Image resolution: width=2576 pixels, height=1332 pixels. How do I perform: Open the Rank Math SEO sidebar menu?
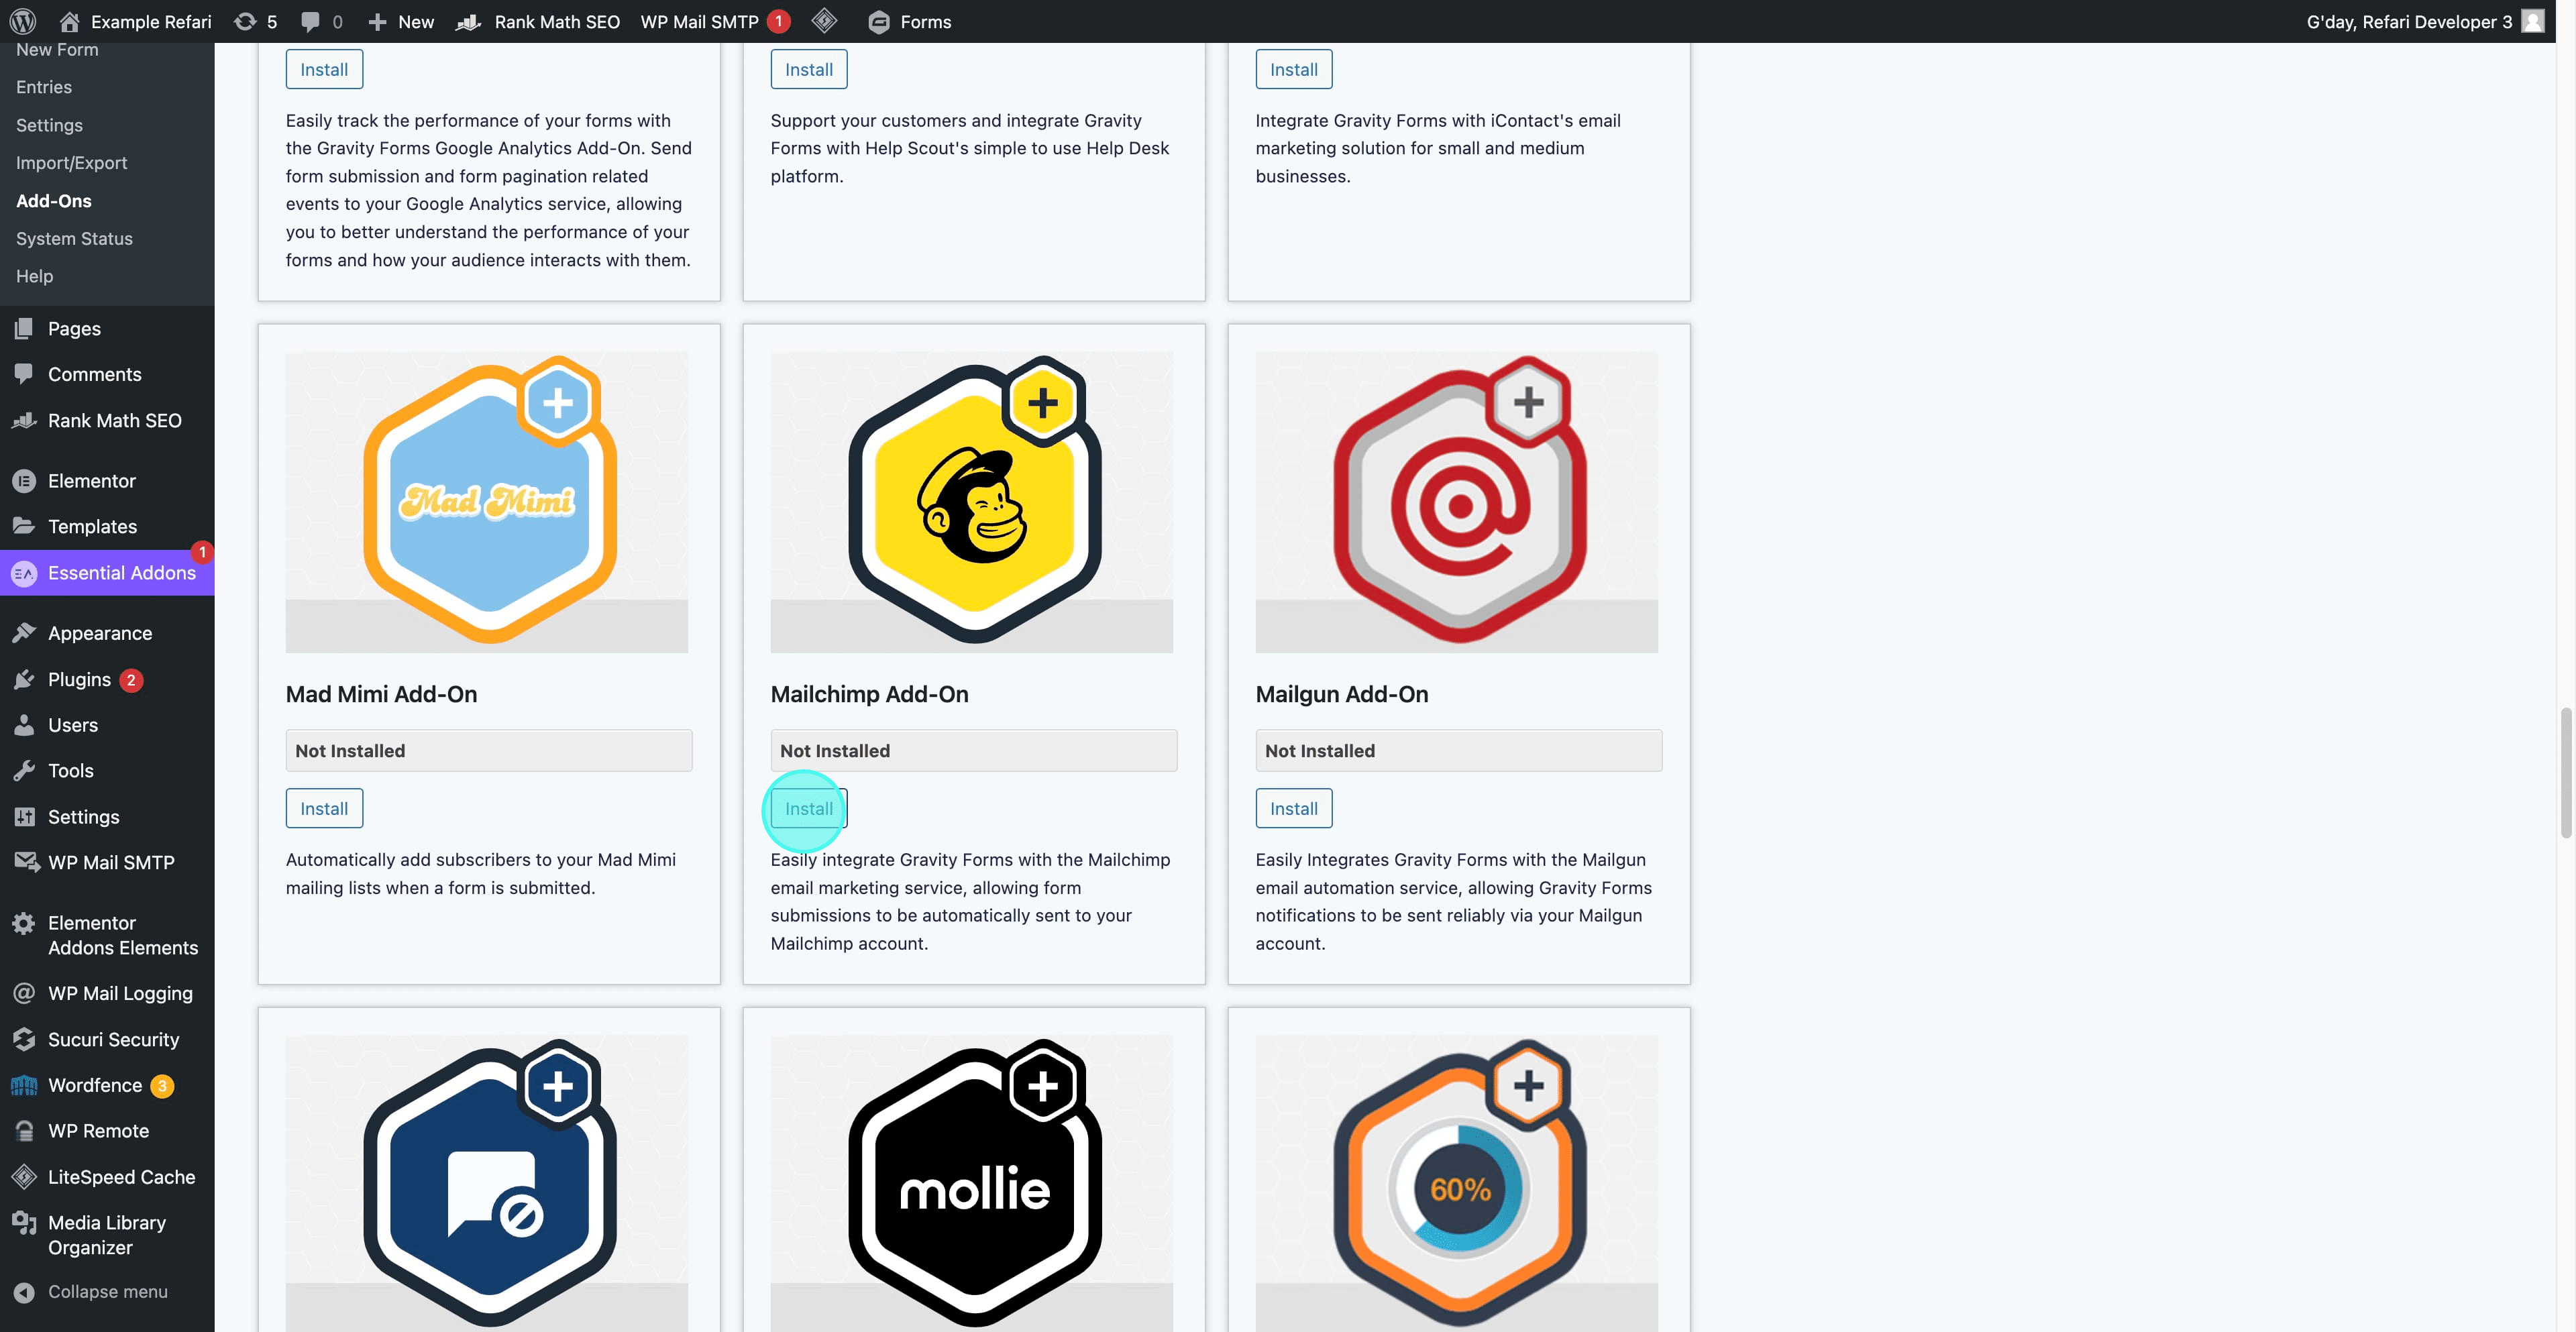(x=107, y=421)
